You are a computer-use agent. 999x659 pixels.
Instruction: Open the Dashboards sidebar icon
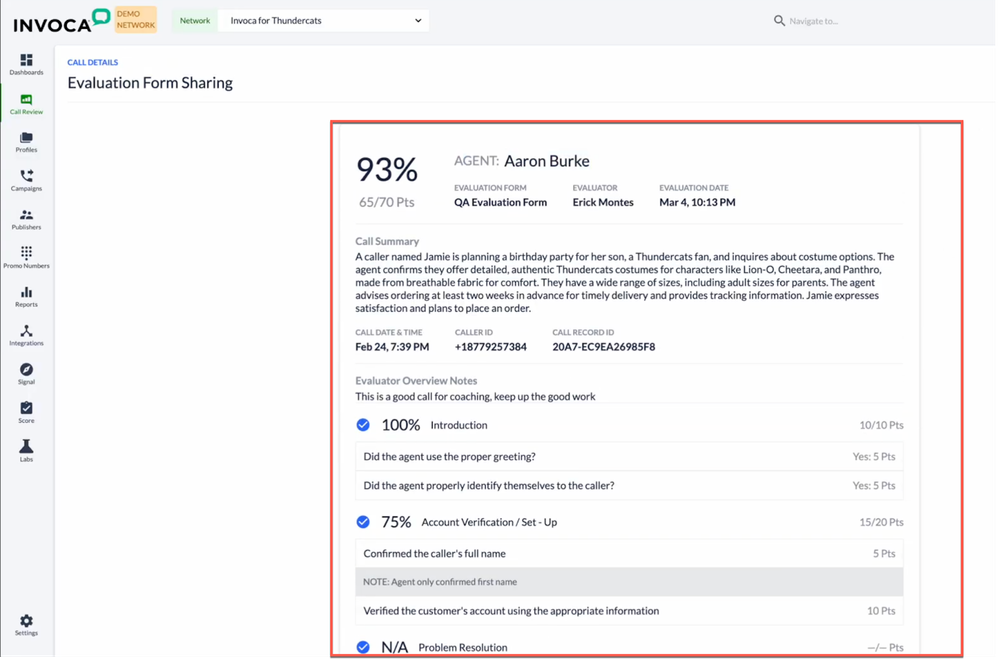coord(26,64)
